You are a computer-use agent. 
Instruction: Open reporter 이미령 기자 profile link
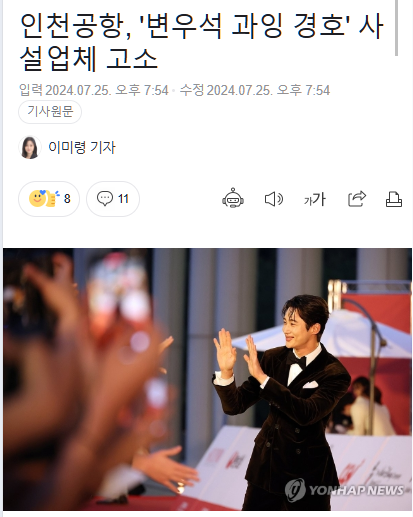pyautogui.click(x=82, y=147)
